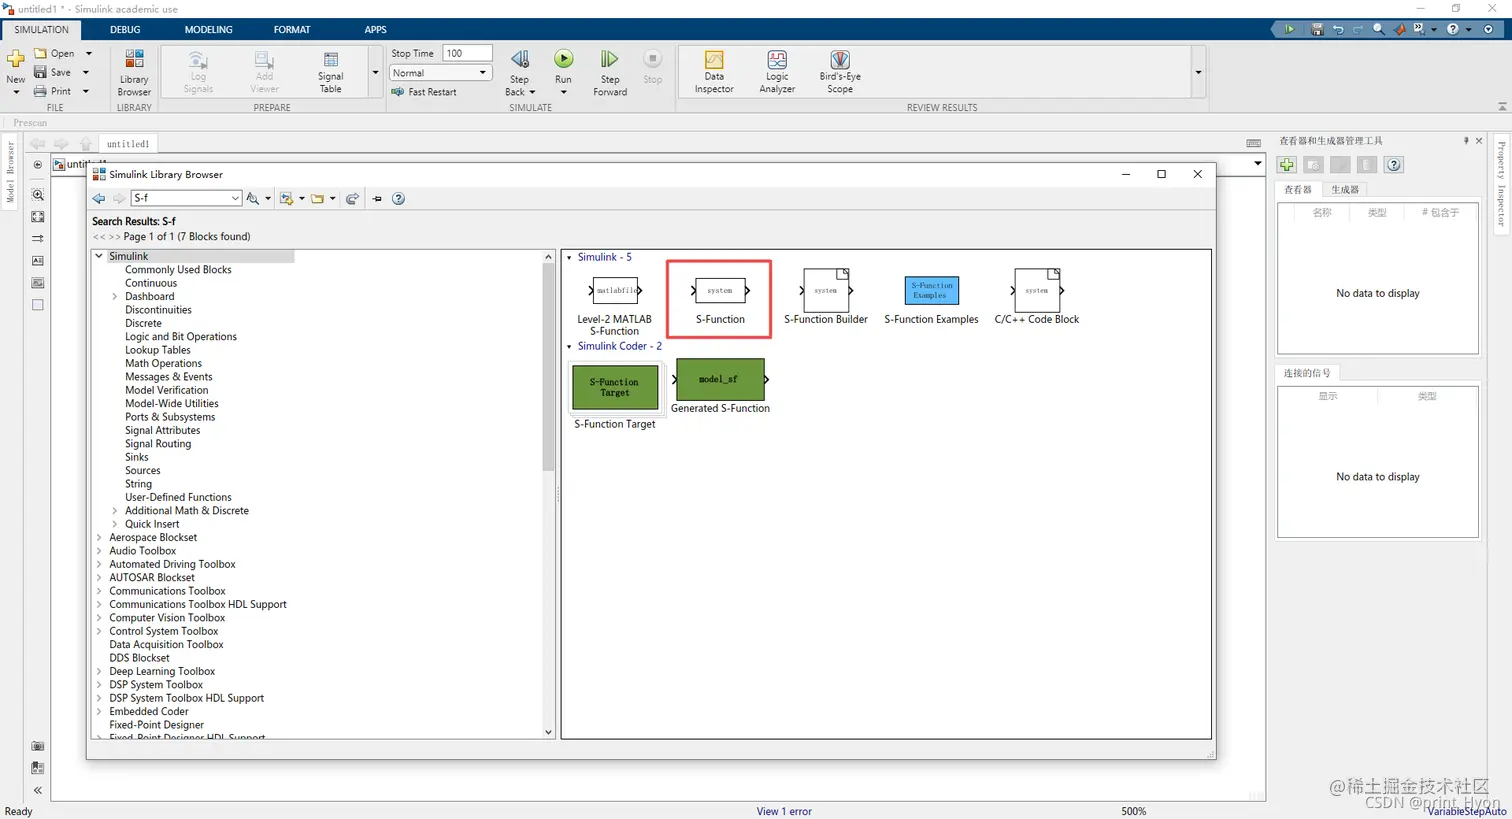The image size is (1512, 819).
Task: Click the quick access save icon
Action: tap(1317, 30)
